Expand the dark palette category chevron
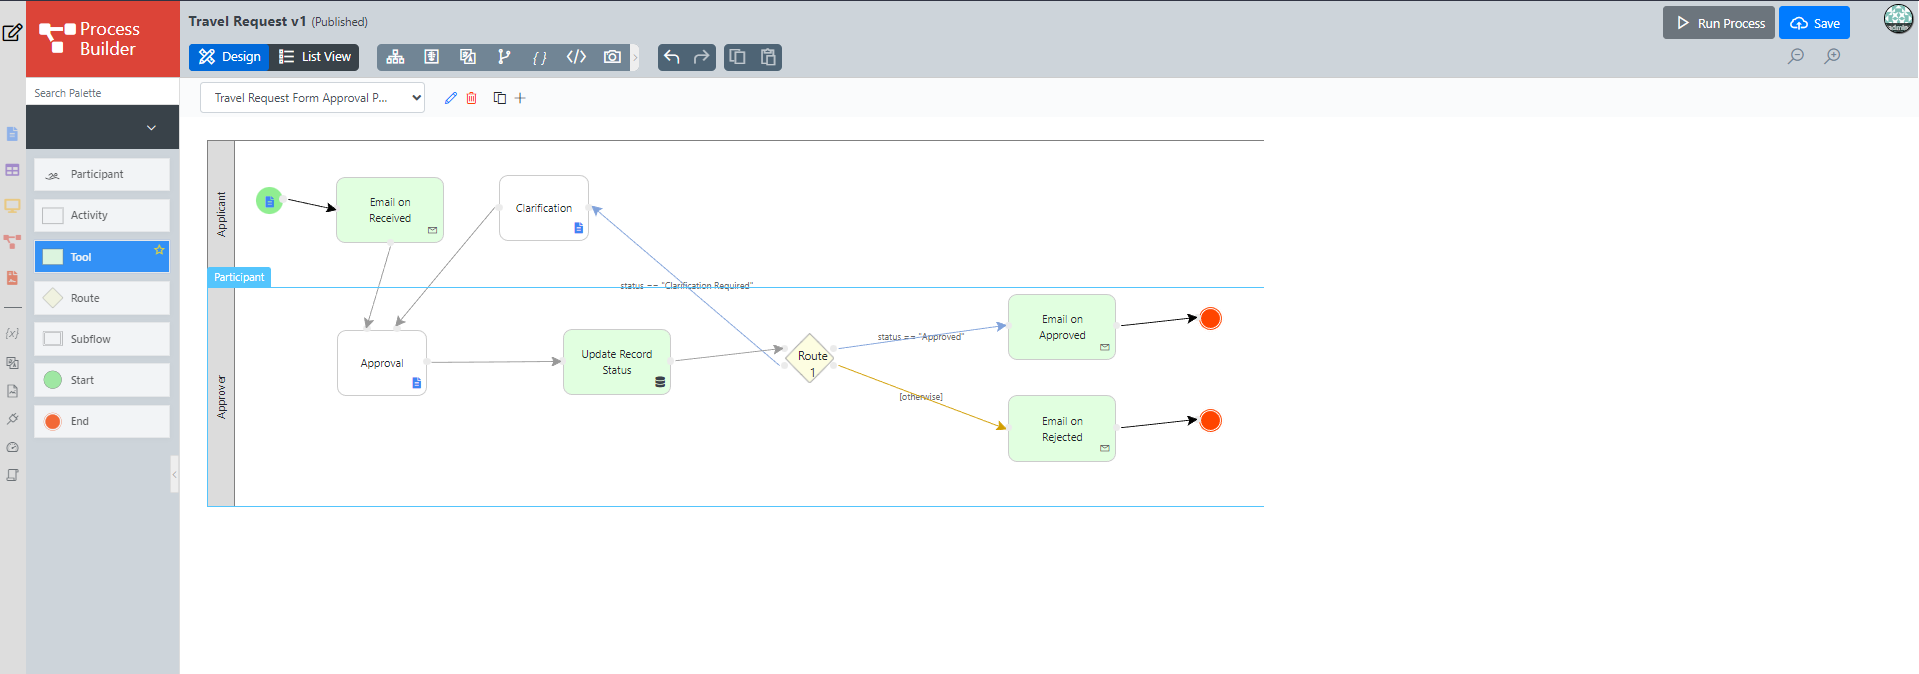The width and height of the screenshot is (1919, 674). tap(151, 128)
